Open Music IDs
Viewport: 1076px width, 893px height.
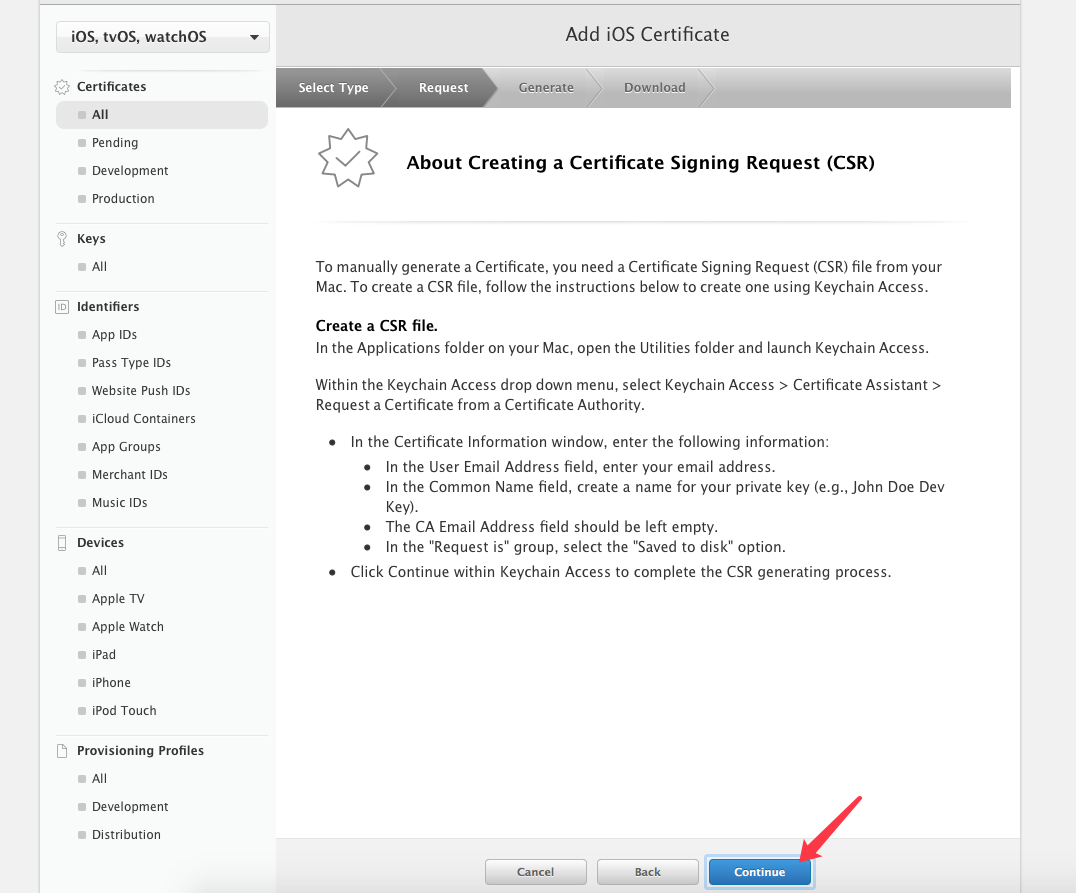click(x=119, y=503)
